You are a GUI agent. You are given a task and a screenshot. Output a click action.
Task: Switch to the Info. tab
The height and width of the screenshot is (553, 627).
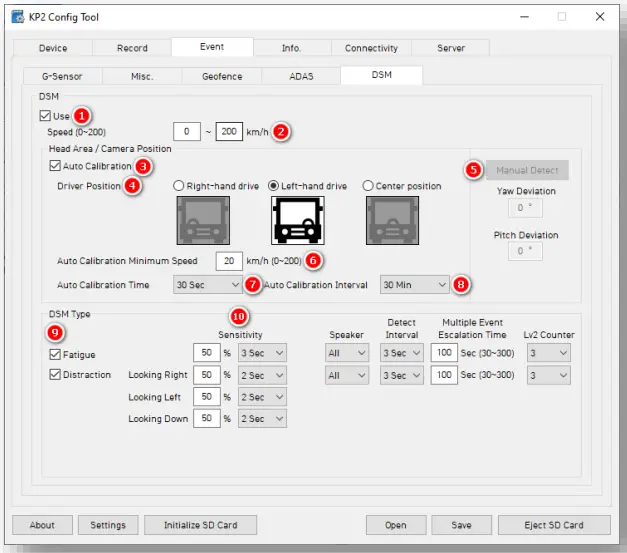point(292,48)
